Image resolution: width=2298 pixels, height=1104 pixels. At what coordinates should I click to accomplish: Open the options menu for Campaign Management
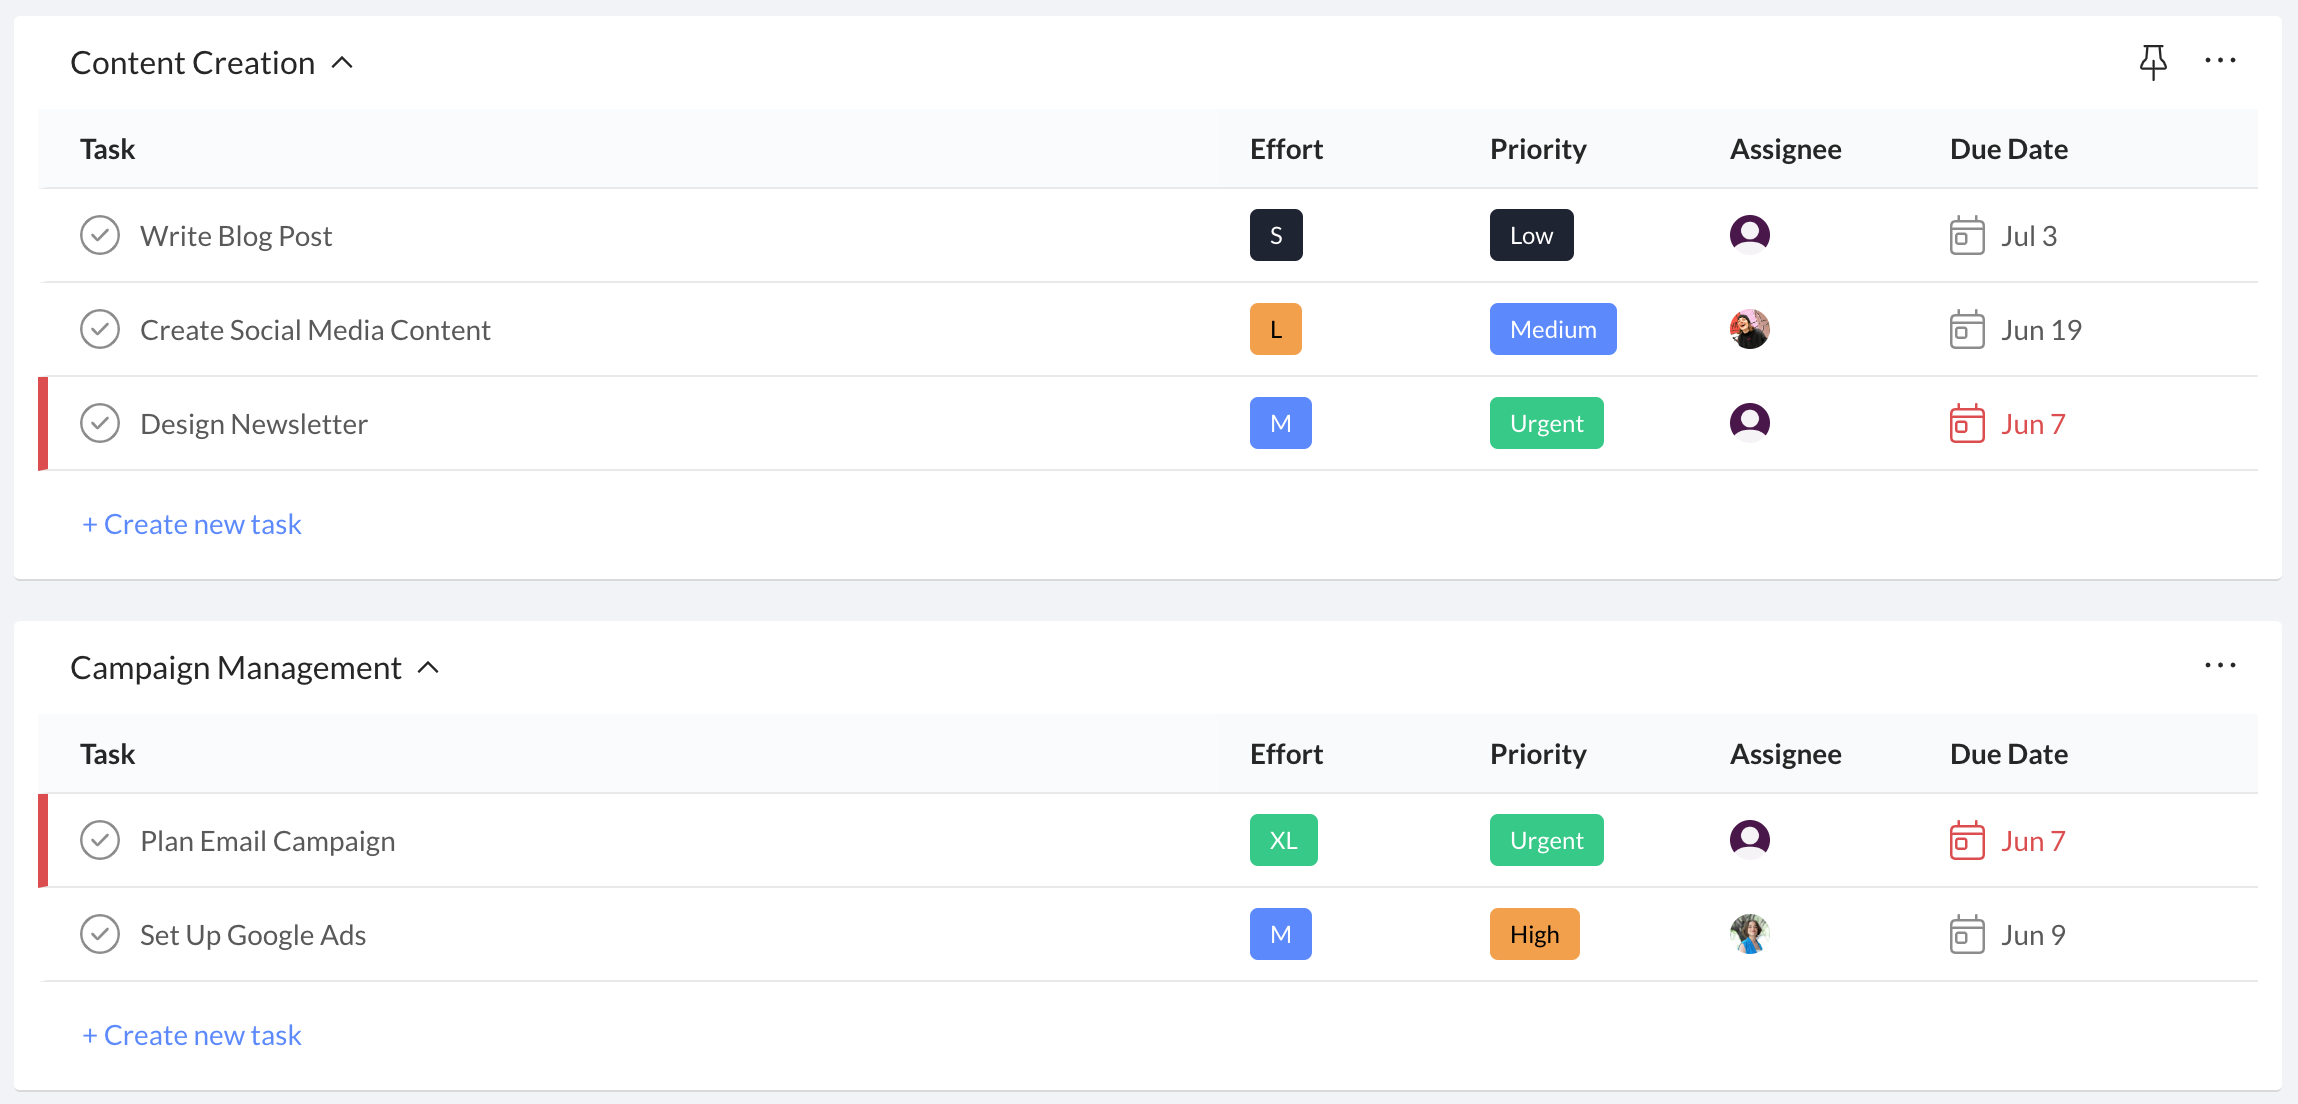[2220, 664]
